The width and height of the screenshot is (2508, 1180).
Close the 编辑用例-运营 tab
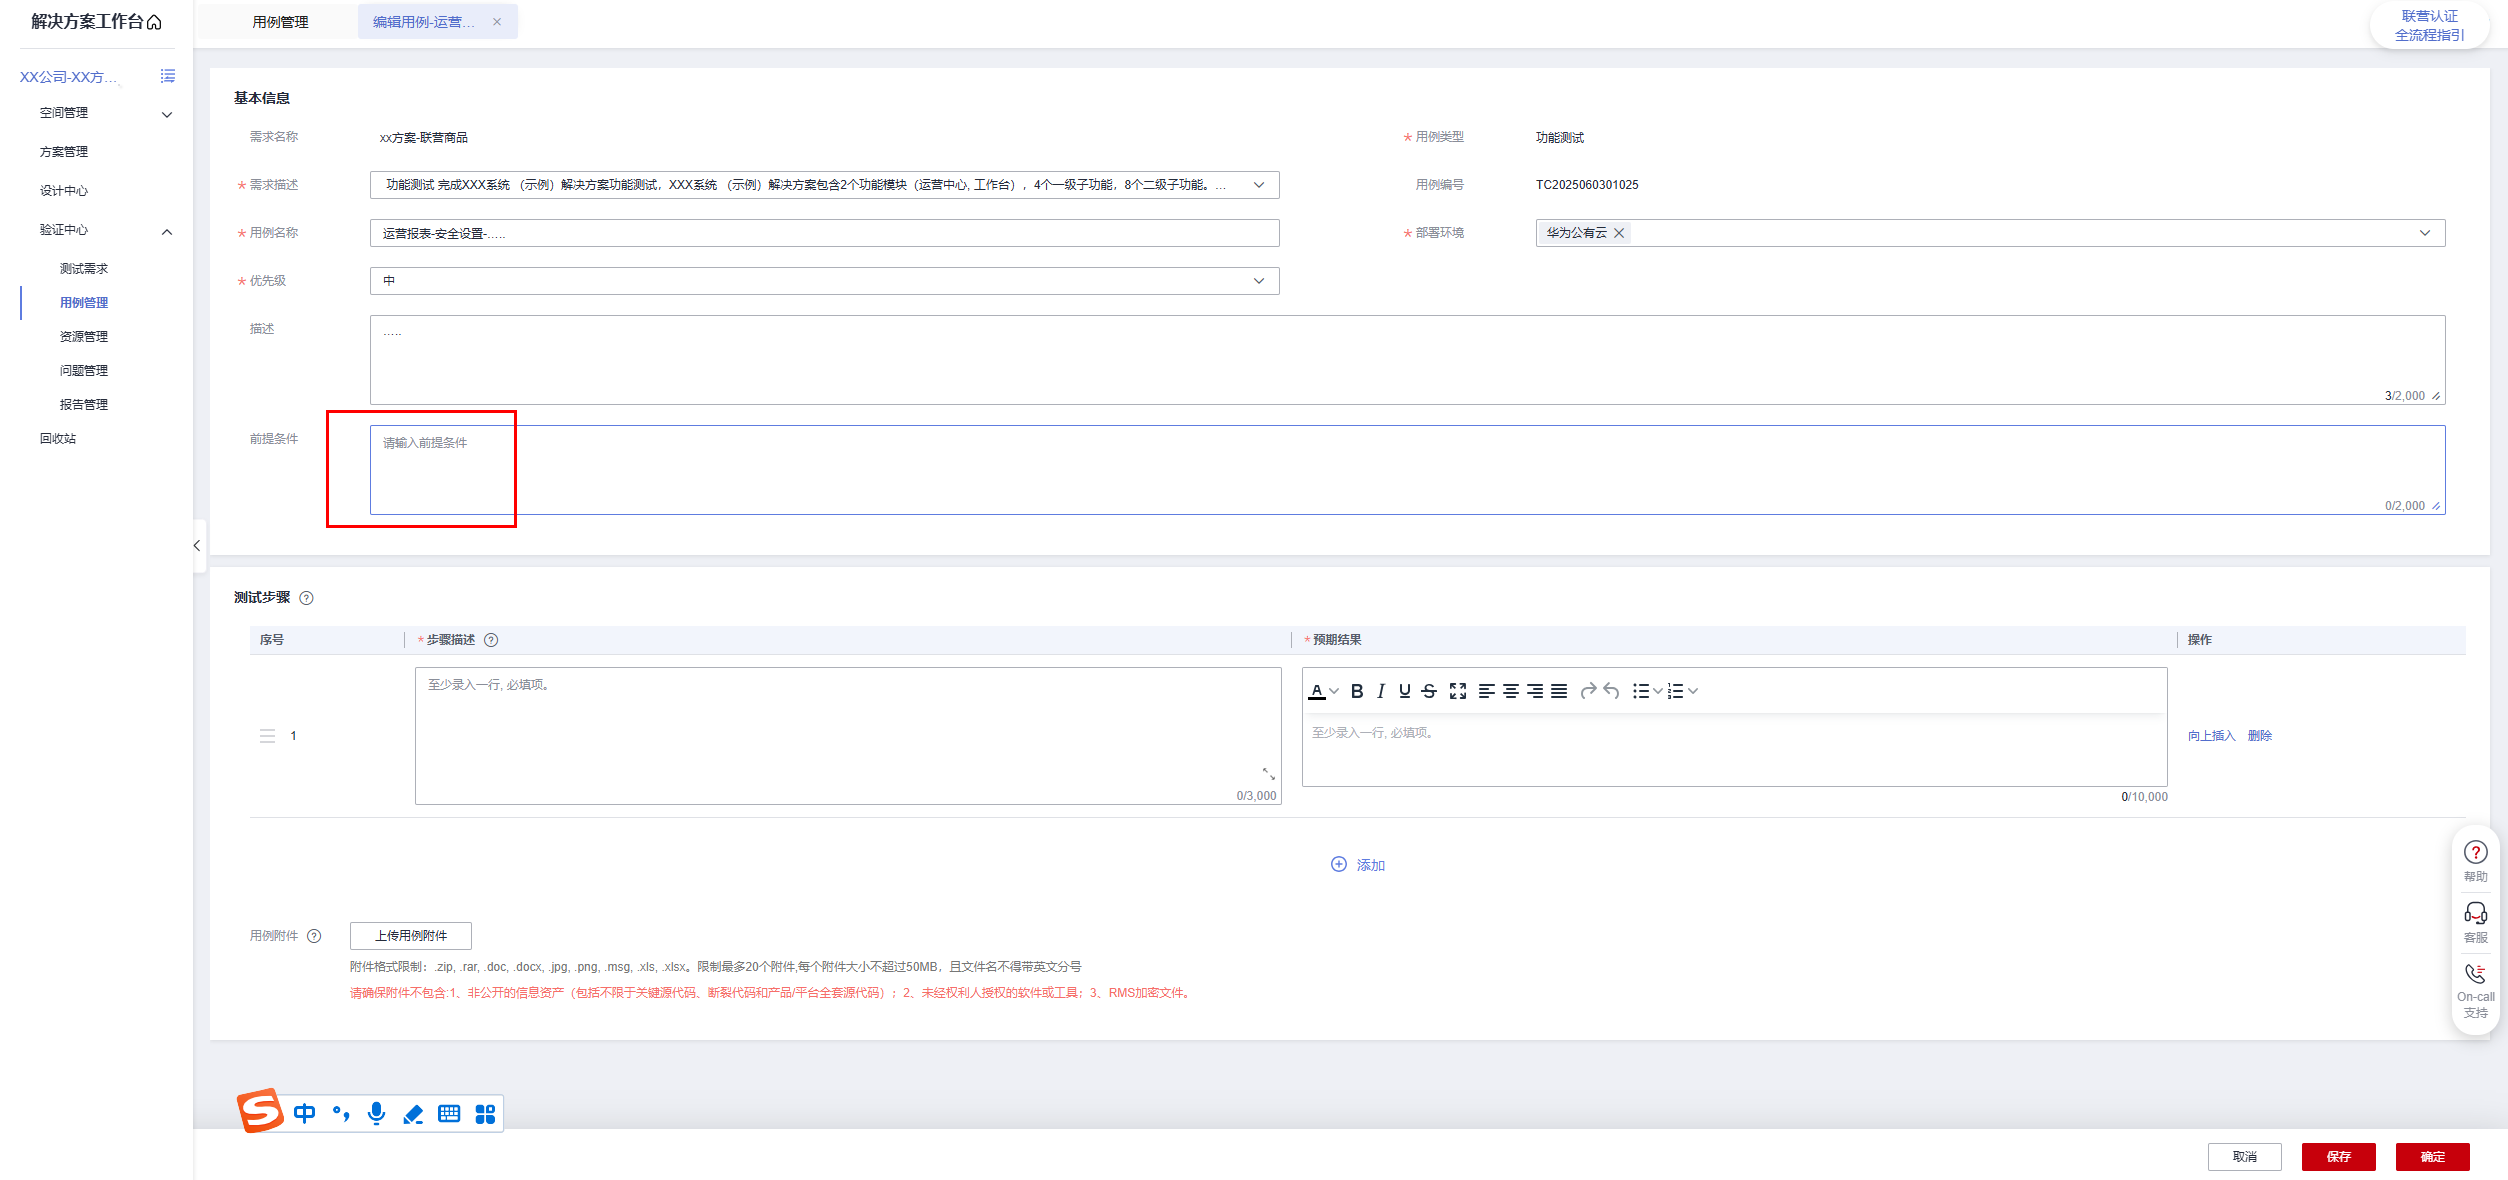pos(497,22)
